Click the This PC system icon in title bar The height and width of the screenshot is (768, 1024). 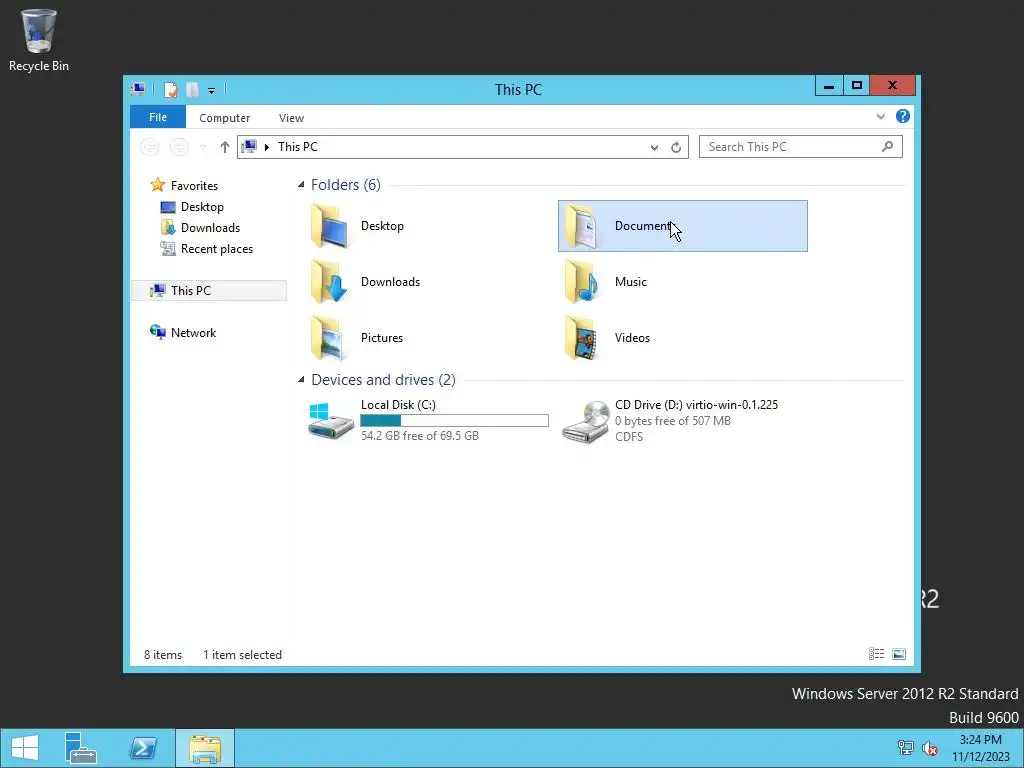click(x=138, y=89)
